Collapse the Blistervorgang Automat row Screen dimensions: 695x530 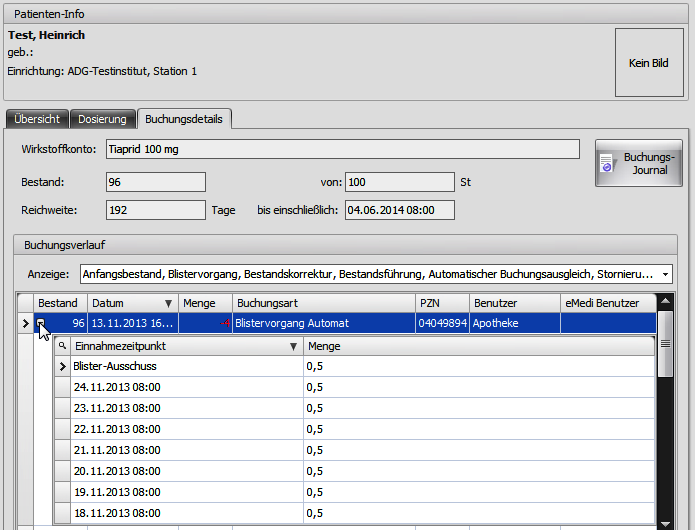tap(40, 323)
